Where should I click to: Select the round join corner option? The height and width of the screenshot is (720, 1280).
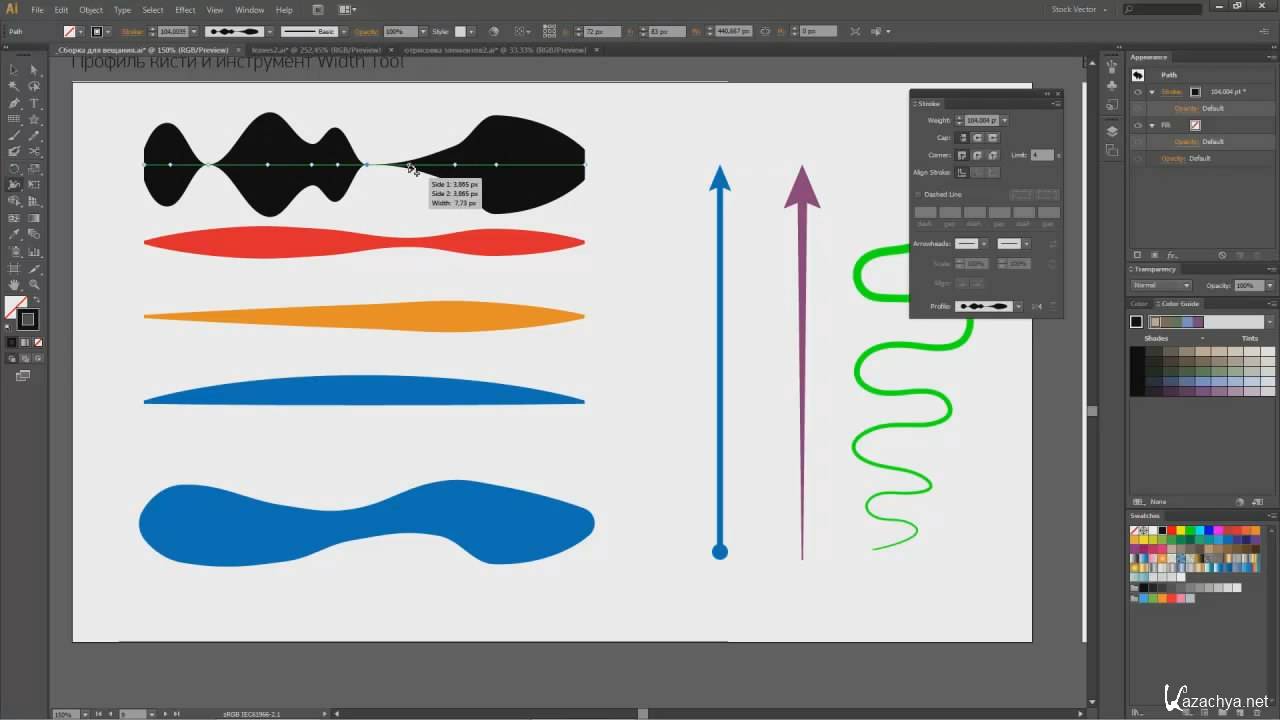978,156
